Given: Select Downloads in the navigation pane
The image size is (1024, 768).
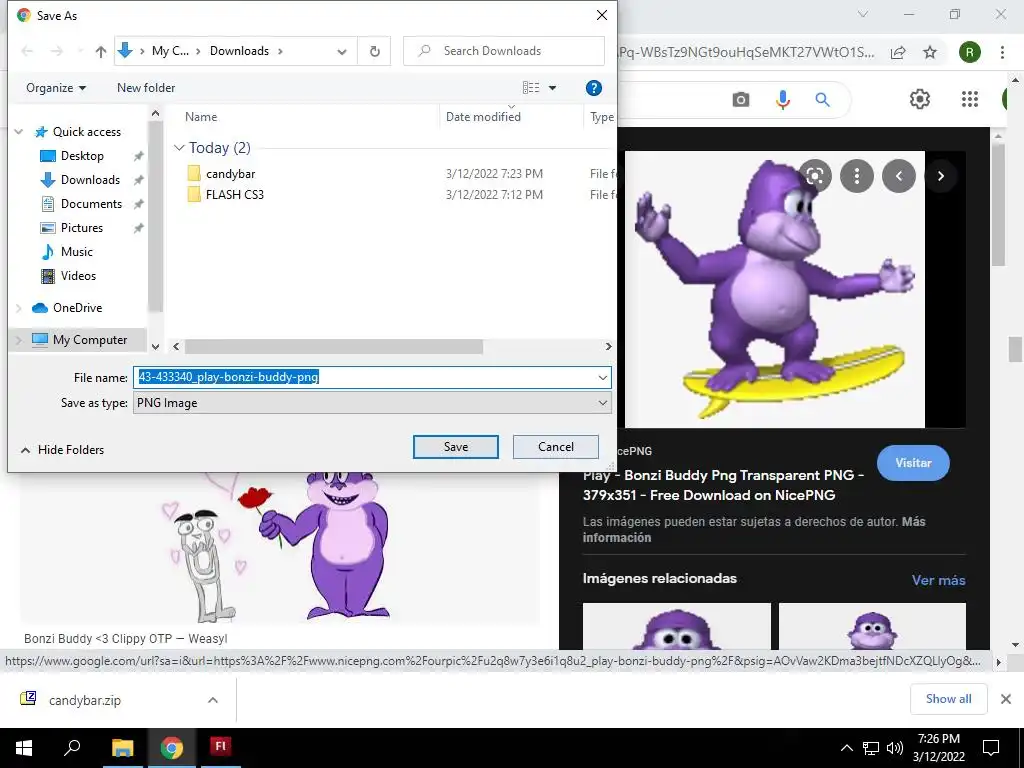Looking at the screenshot, I should pyautogui.click(x=90, y=180).
